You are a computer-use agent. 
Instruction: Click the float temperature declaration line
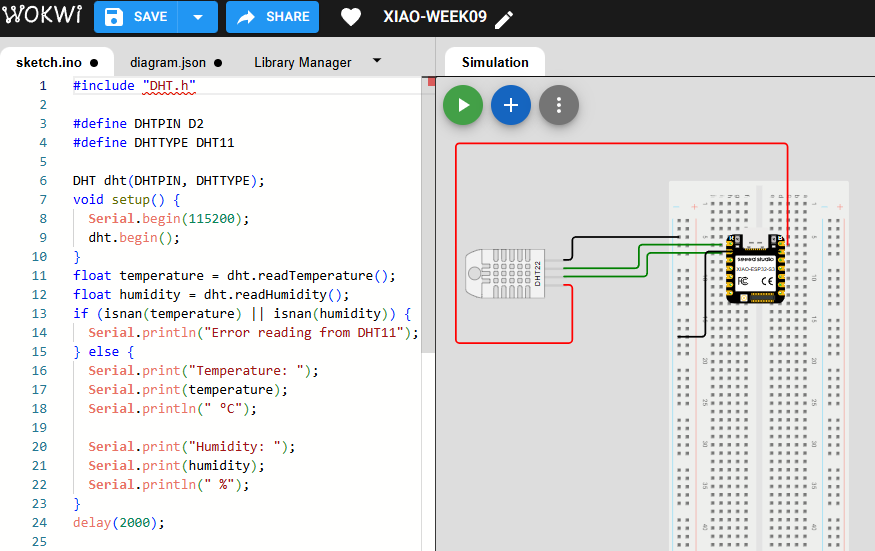pyautogui.click(x=234, y=276)
